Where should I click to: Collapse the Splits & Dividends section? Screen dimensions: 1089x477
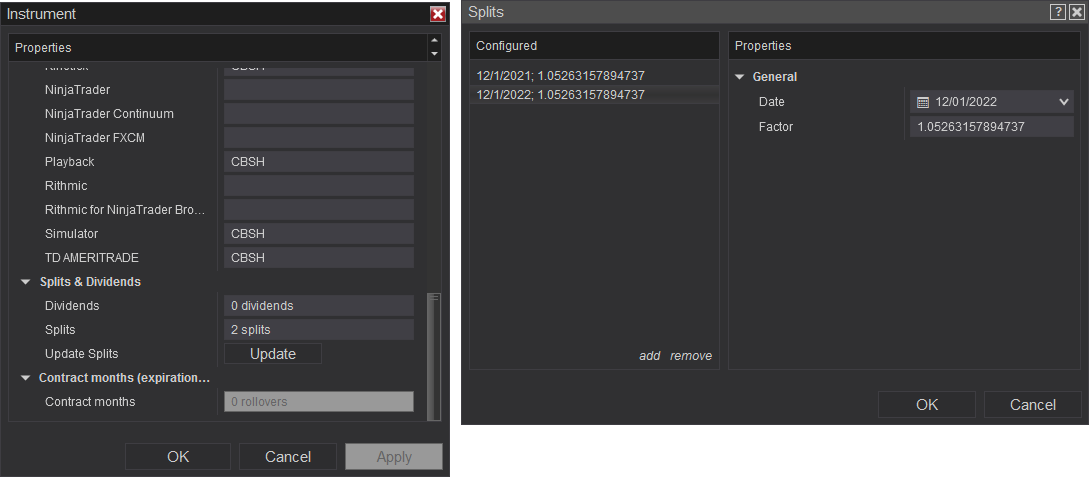pos(26,282)
